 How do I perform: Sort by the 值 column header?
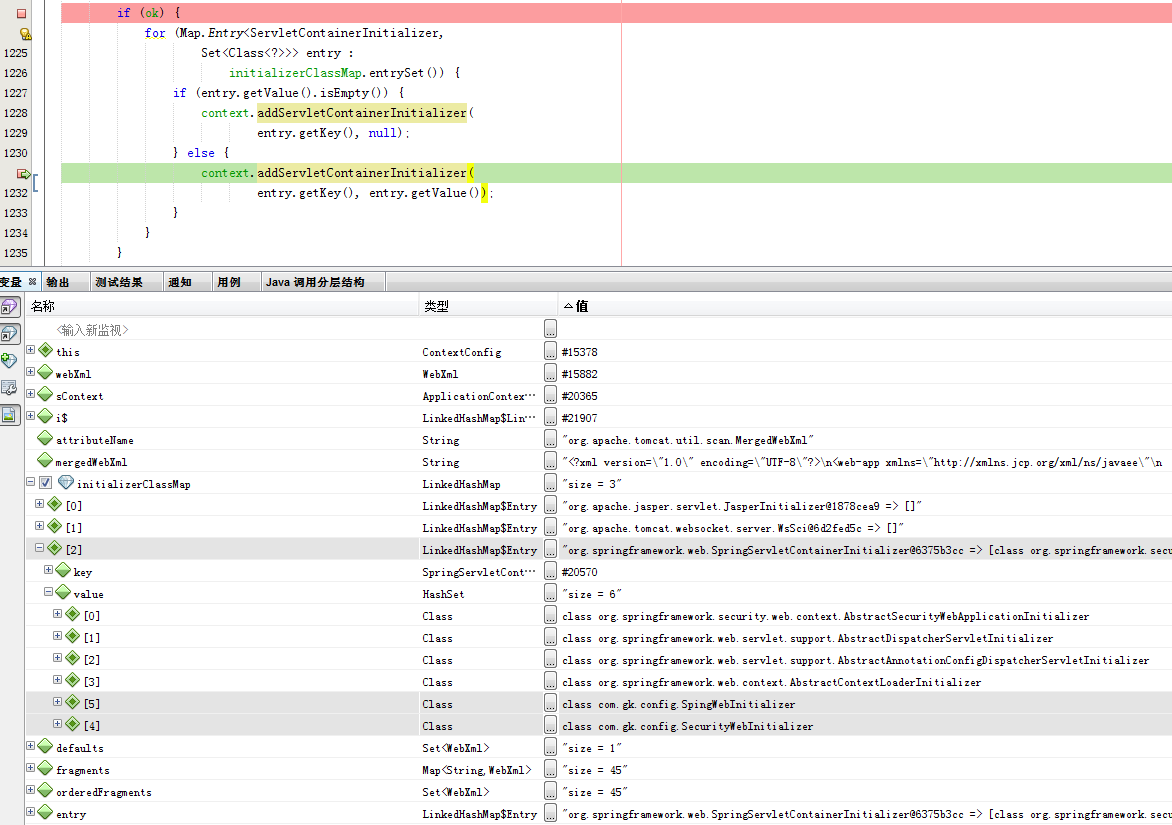(x=866, y=306)
